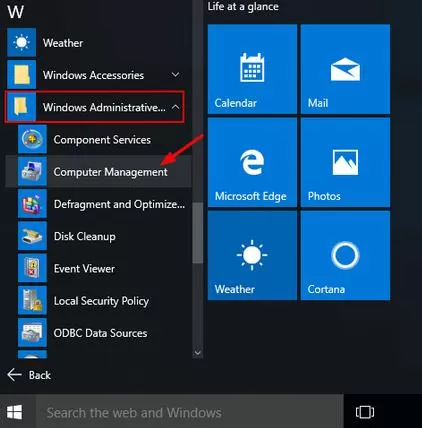Click the Windows Start button
Image resolution: width=422 pixels, height=428 pixels.
click(x=15, y=412)
